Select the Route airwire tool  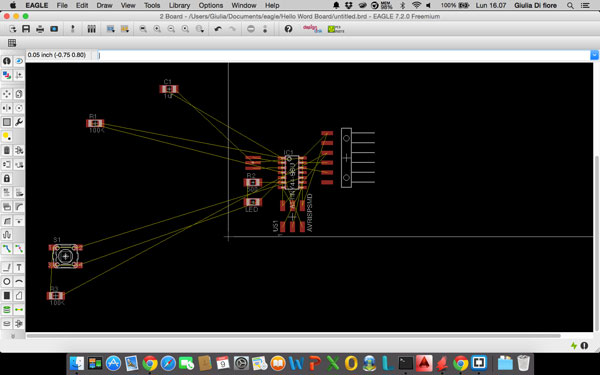pos(7,249)
